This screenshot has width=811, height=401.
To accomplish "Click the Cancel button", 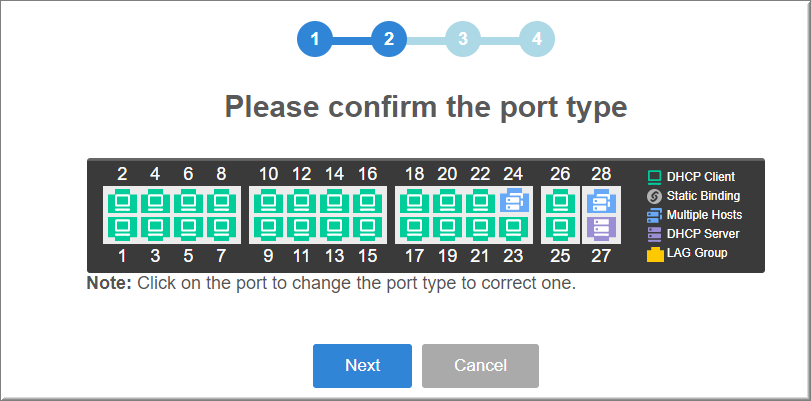I will click(480, 366).
